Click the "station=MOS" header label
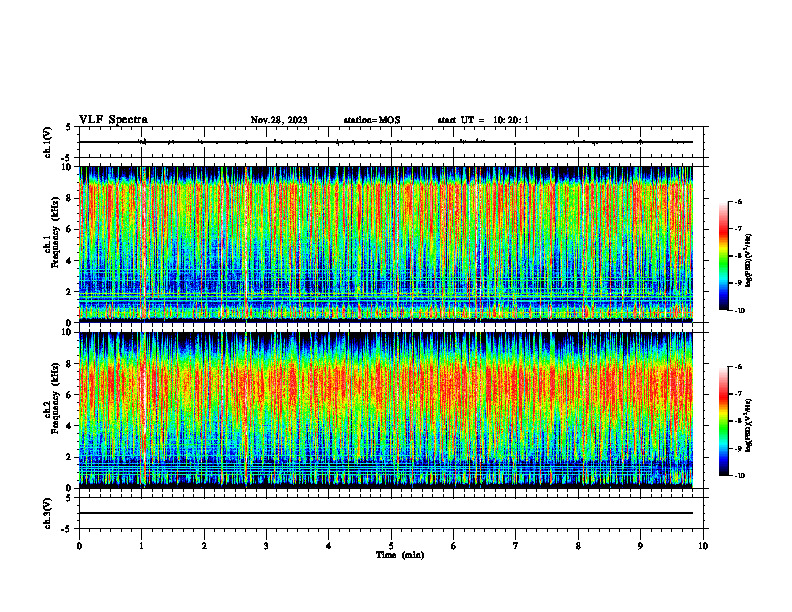The width and height of the screenshot is (792, 612). pos(372,120)
